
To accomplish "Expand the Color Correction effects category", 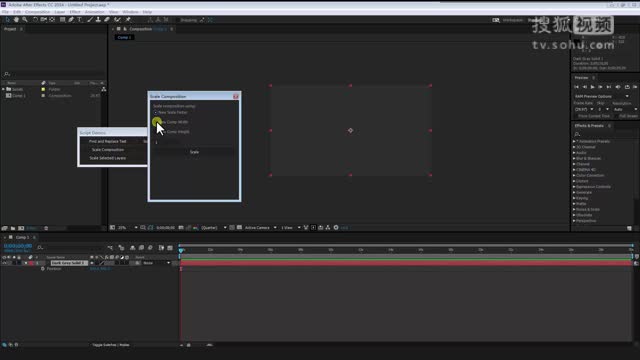I will [574, 176].
